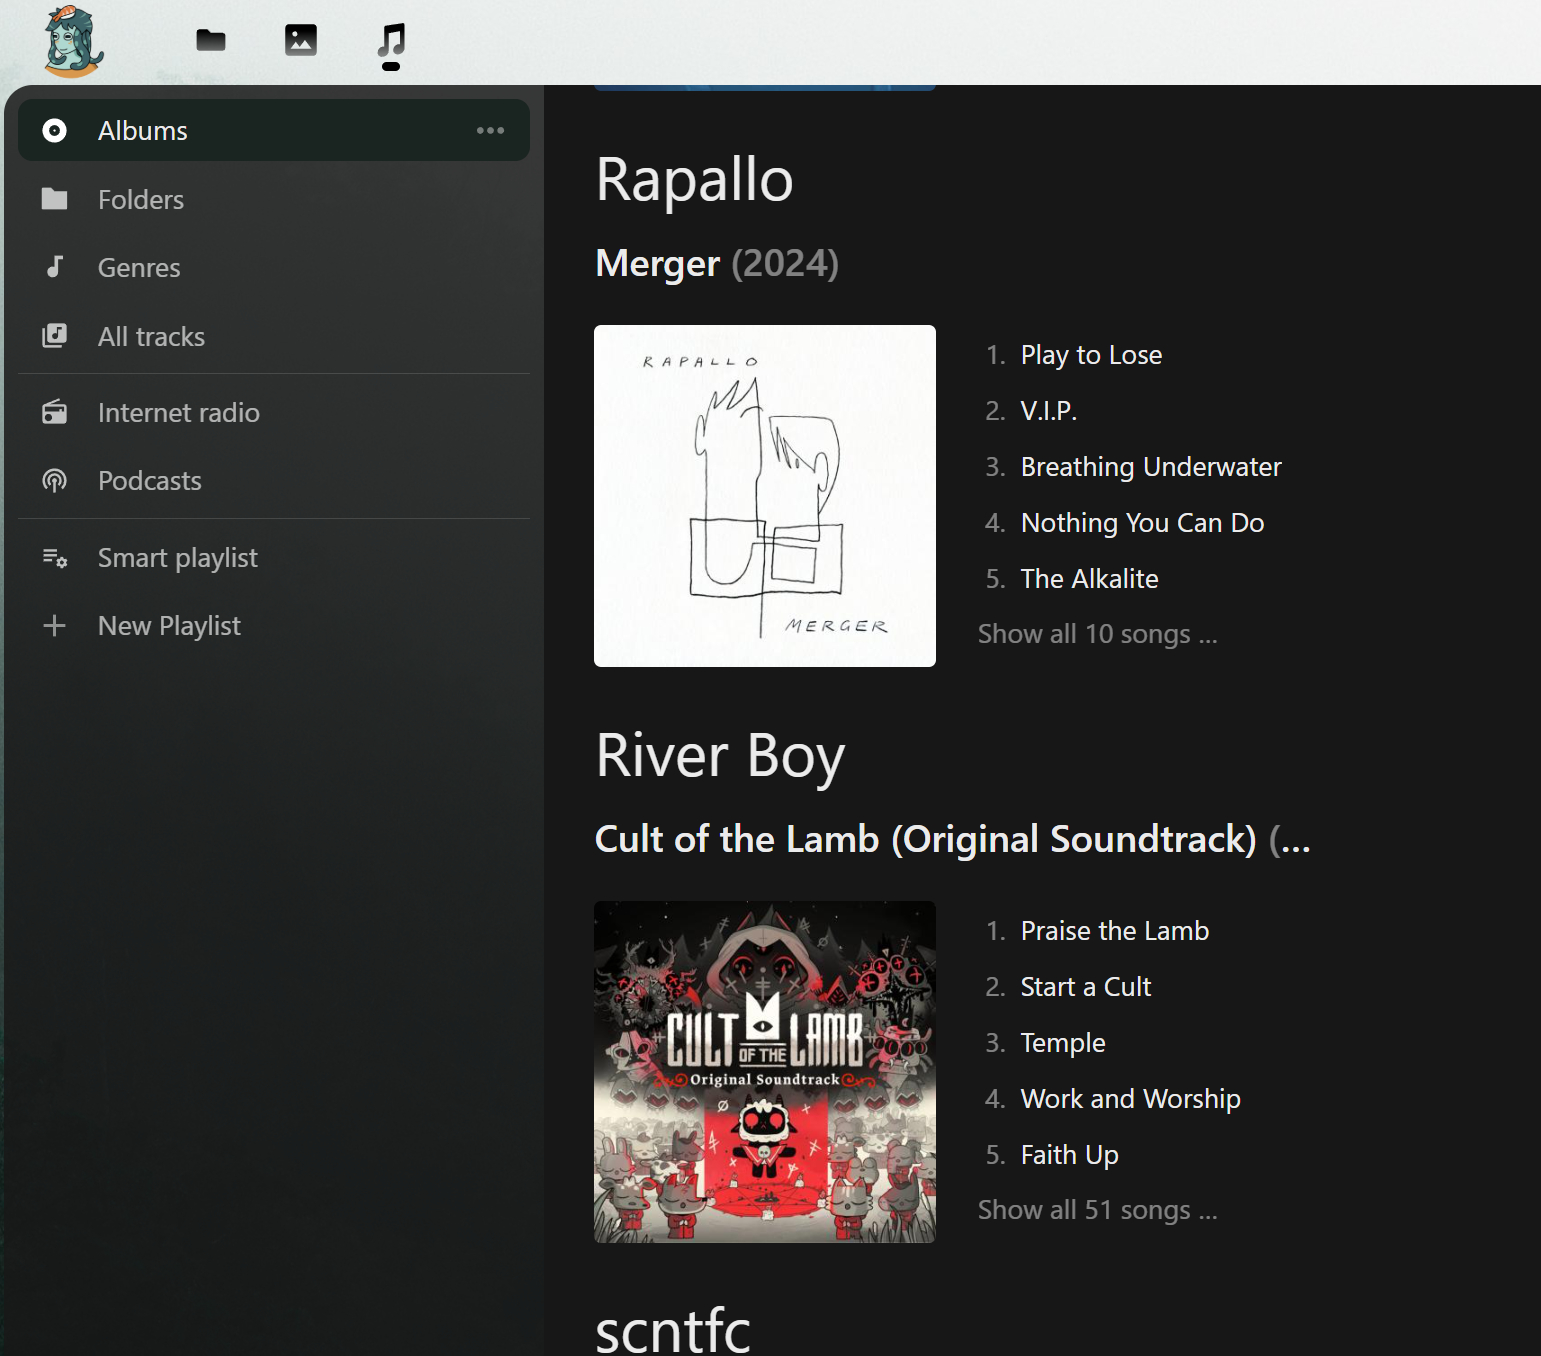Expand Show all 51 songs
The image size is (1541, 1356).
[x=1097, y=1210]
